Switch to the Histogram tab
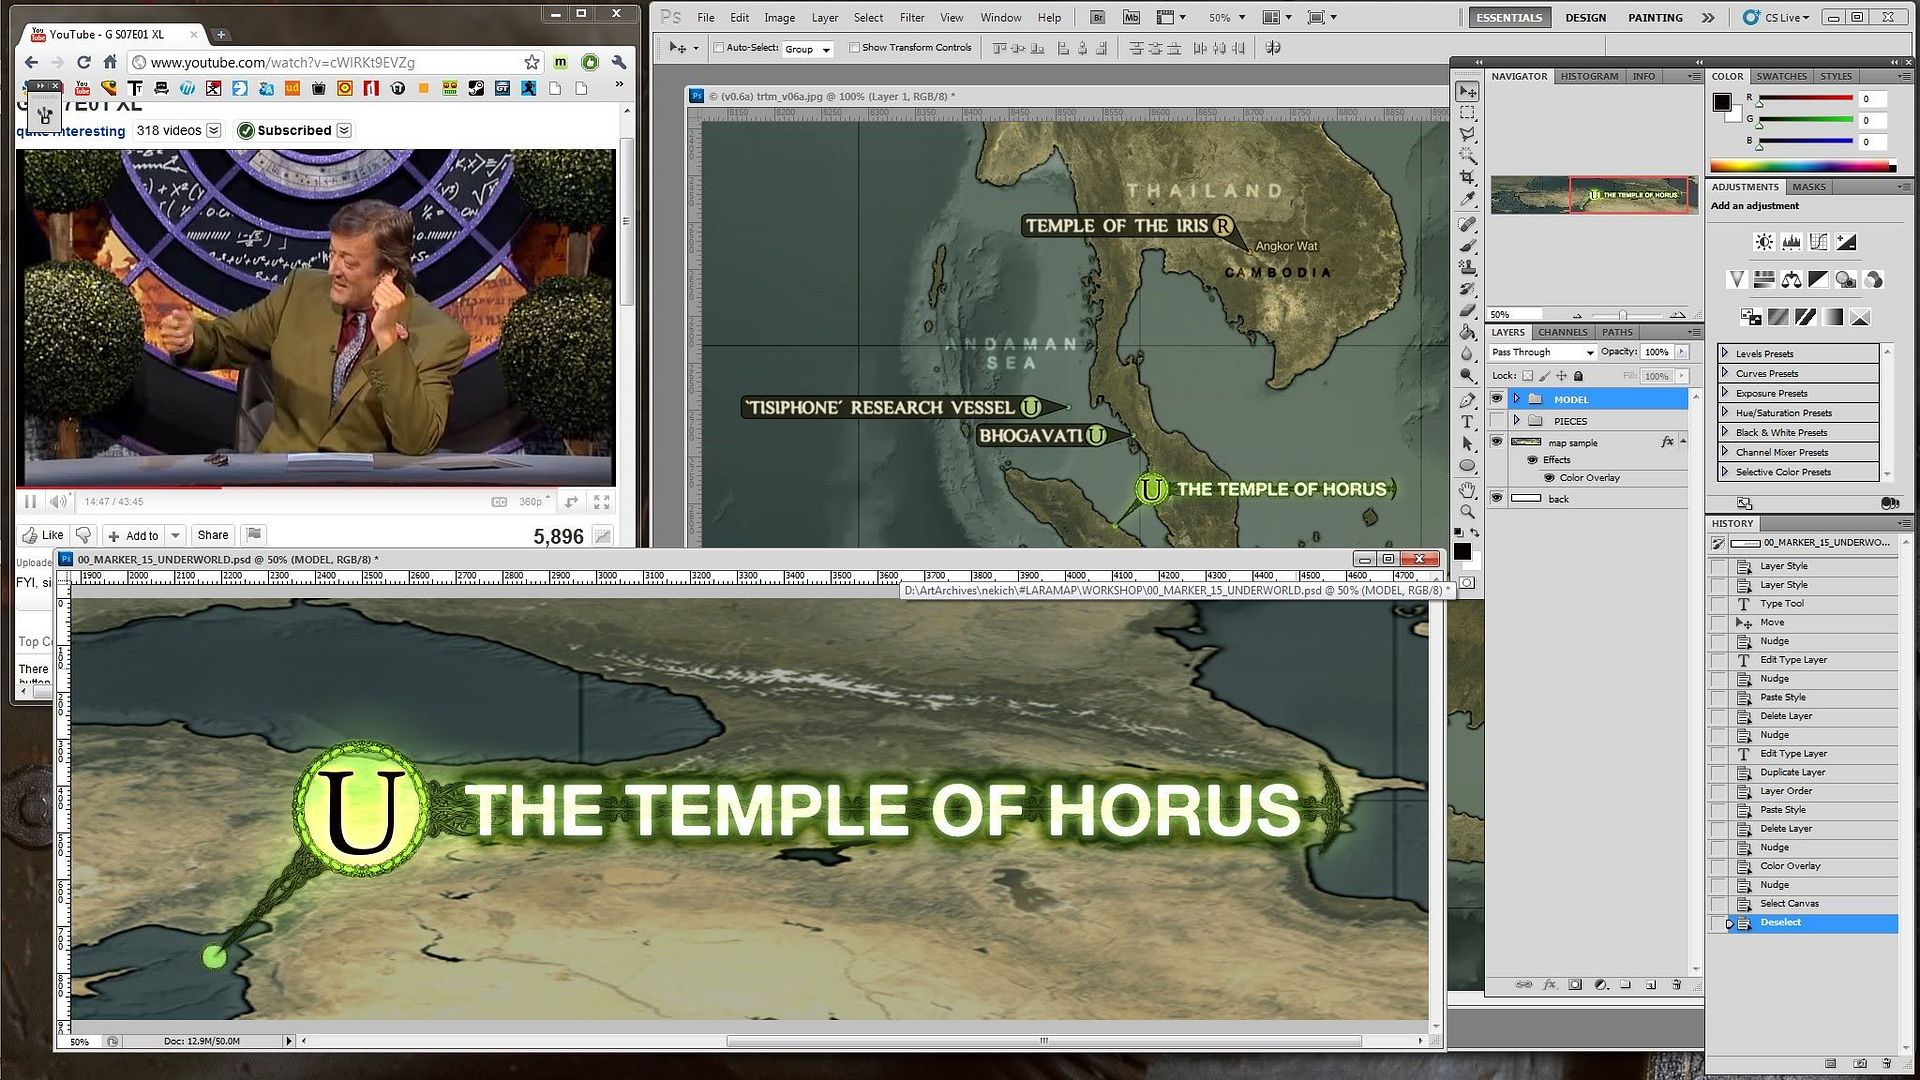1920x1080 pixels. click(x=1589, y=76)
